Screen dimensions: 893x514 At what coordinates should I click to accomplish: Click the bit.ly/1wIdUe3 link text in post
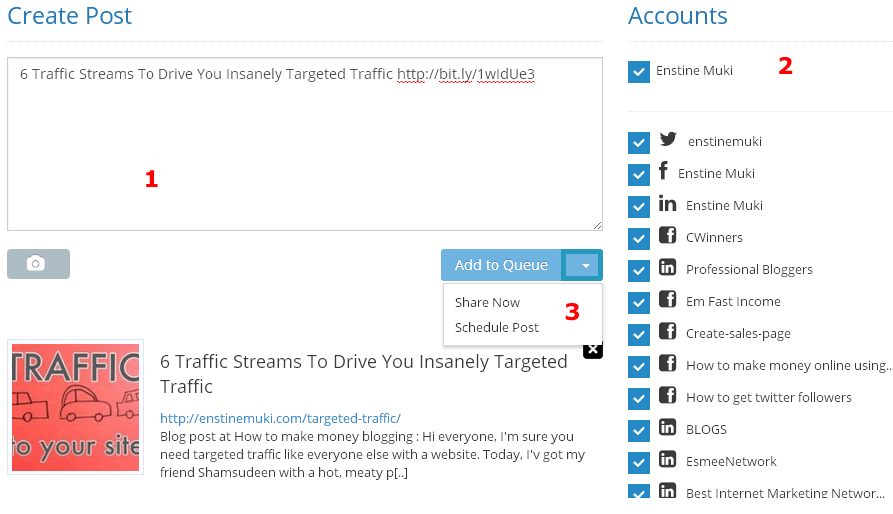[x=466, y=74]
